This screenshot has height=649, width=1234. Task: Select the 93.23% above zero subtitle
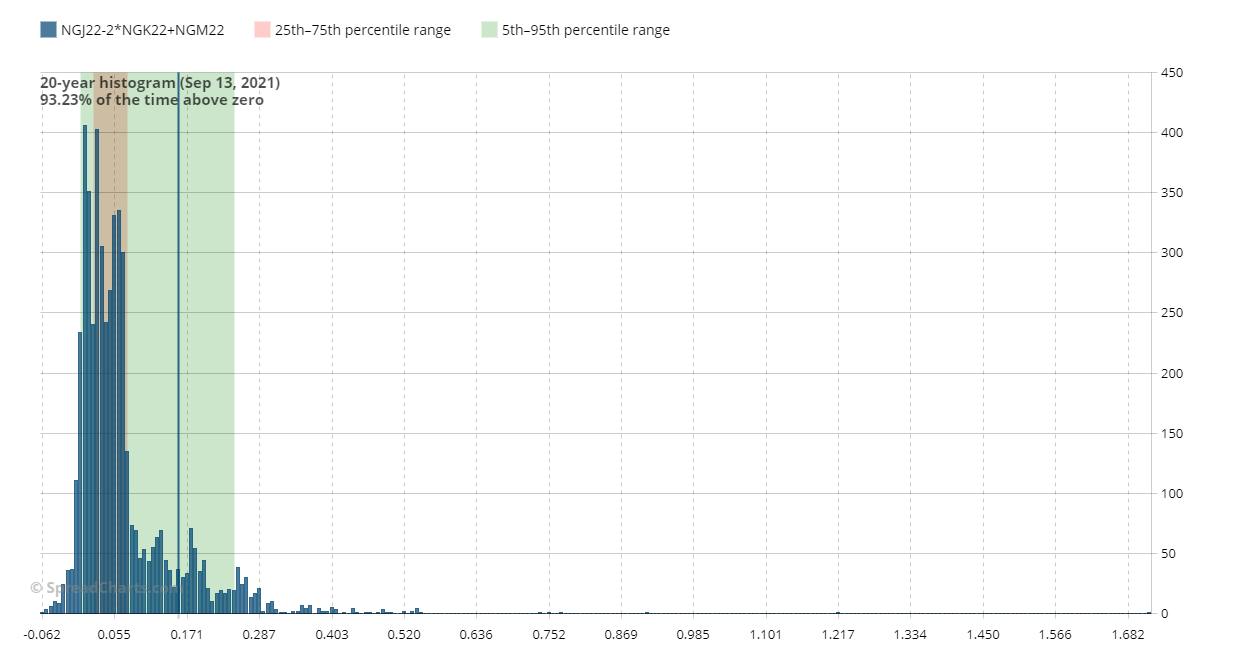point(152,100)
